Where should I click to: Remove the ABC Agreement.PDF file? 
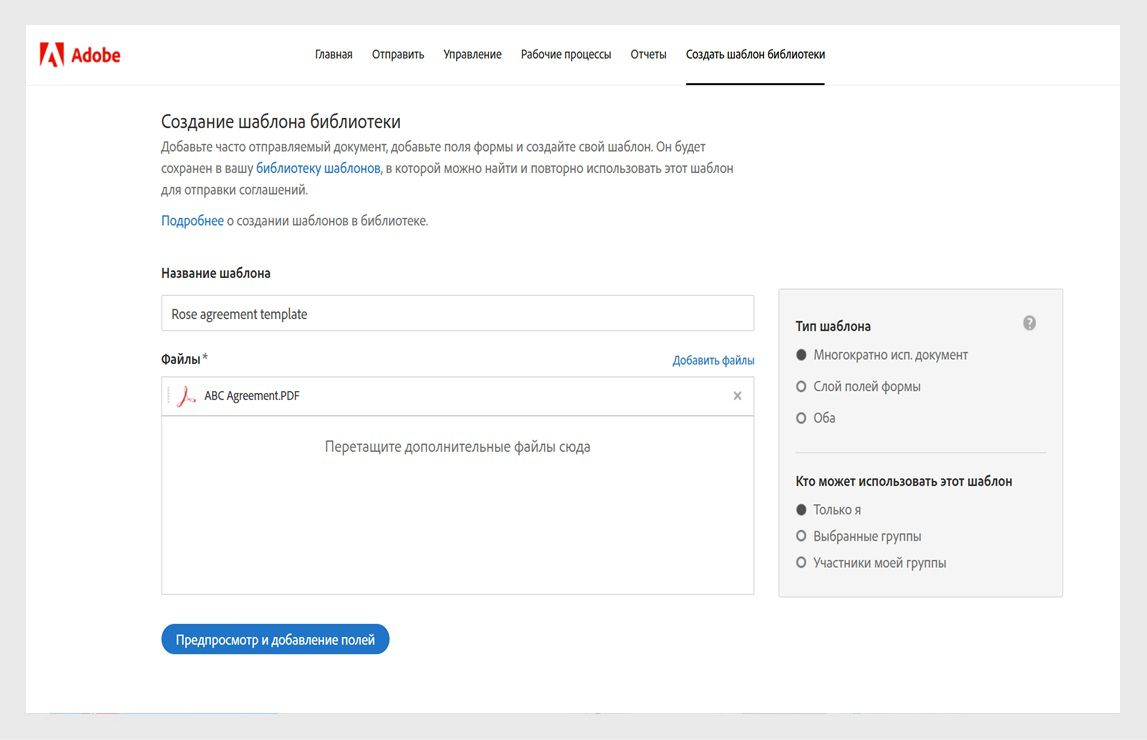pyautogui.click(x=737, y=396)
